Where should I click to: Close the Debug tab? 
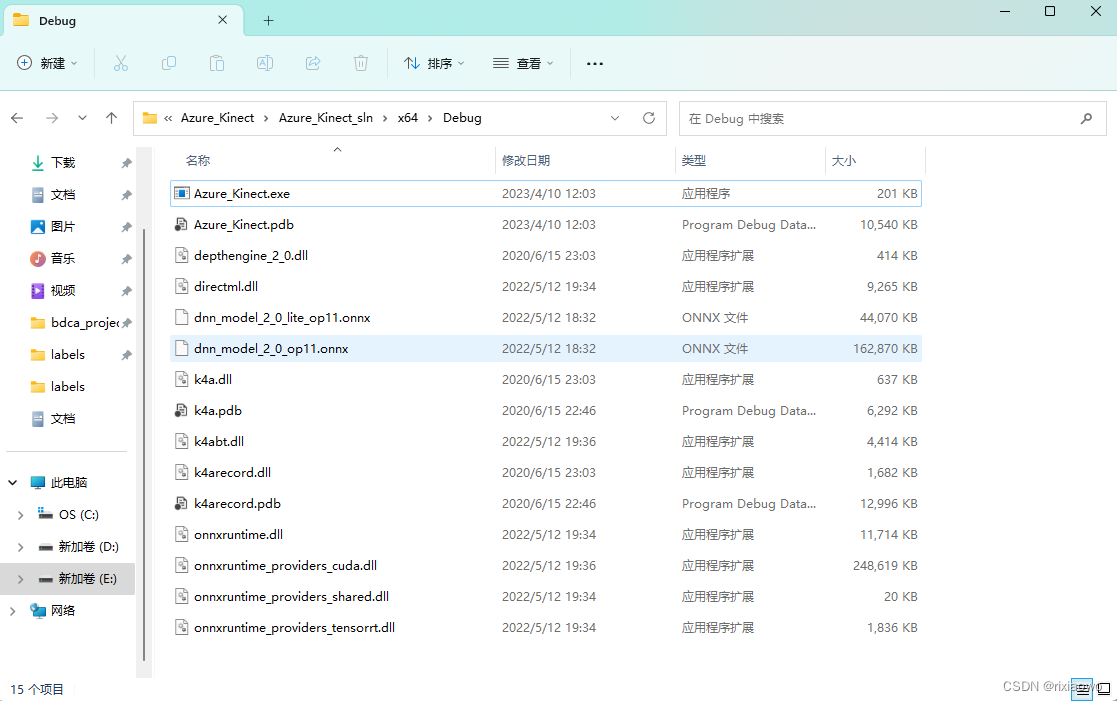[223, 20]
